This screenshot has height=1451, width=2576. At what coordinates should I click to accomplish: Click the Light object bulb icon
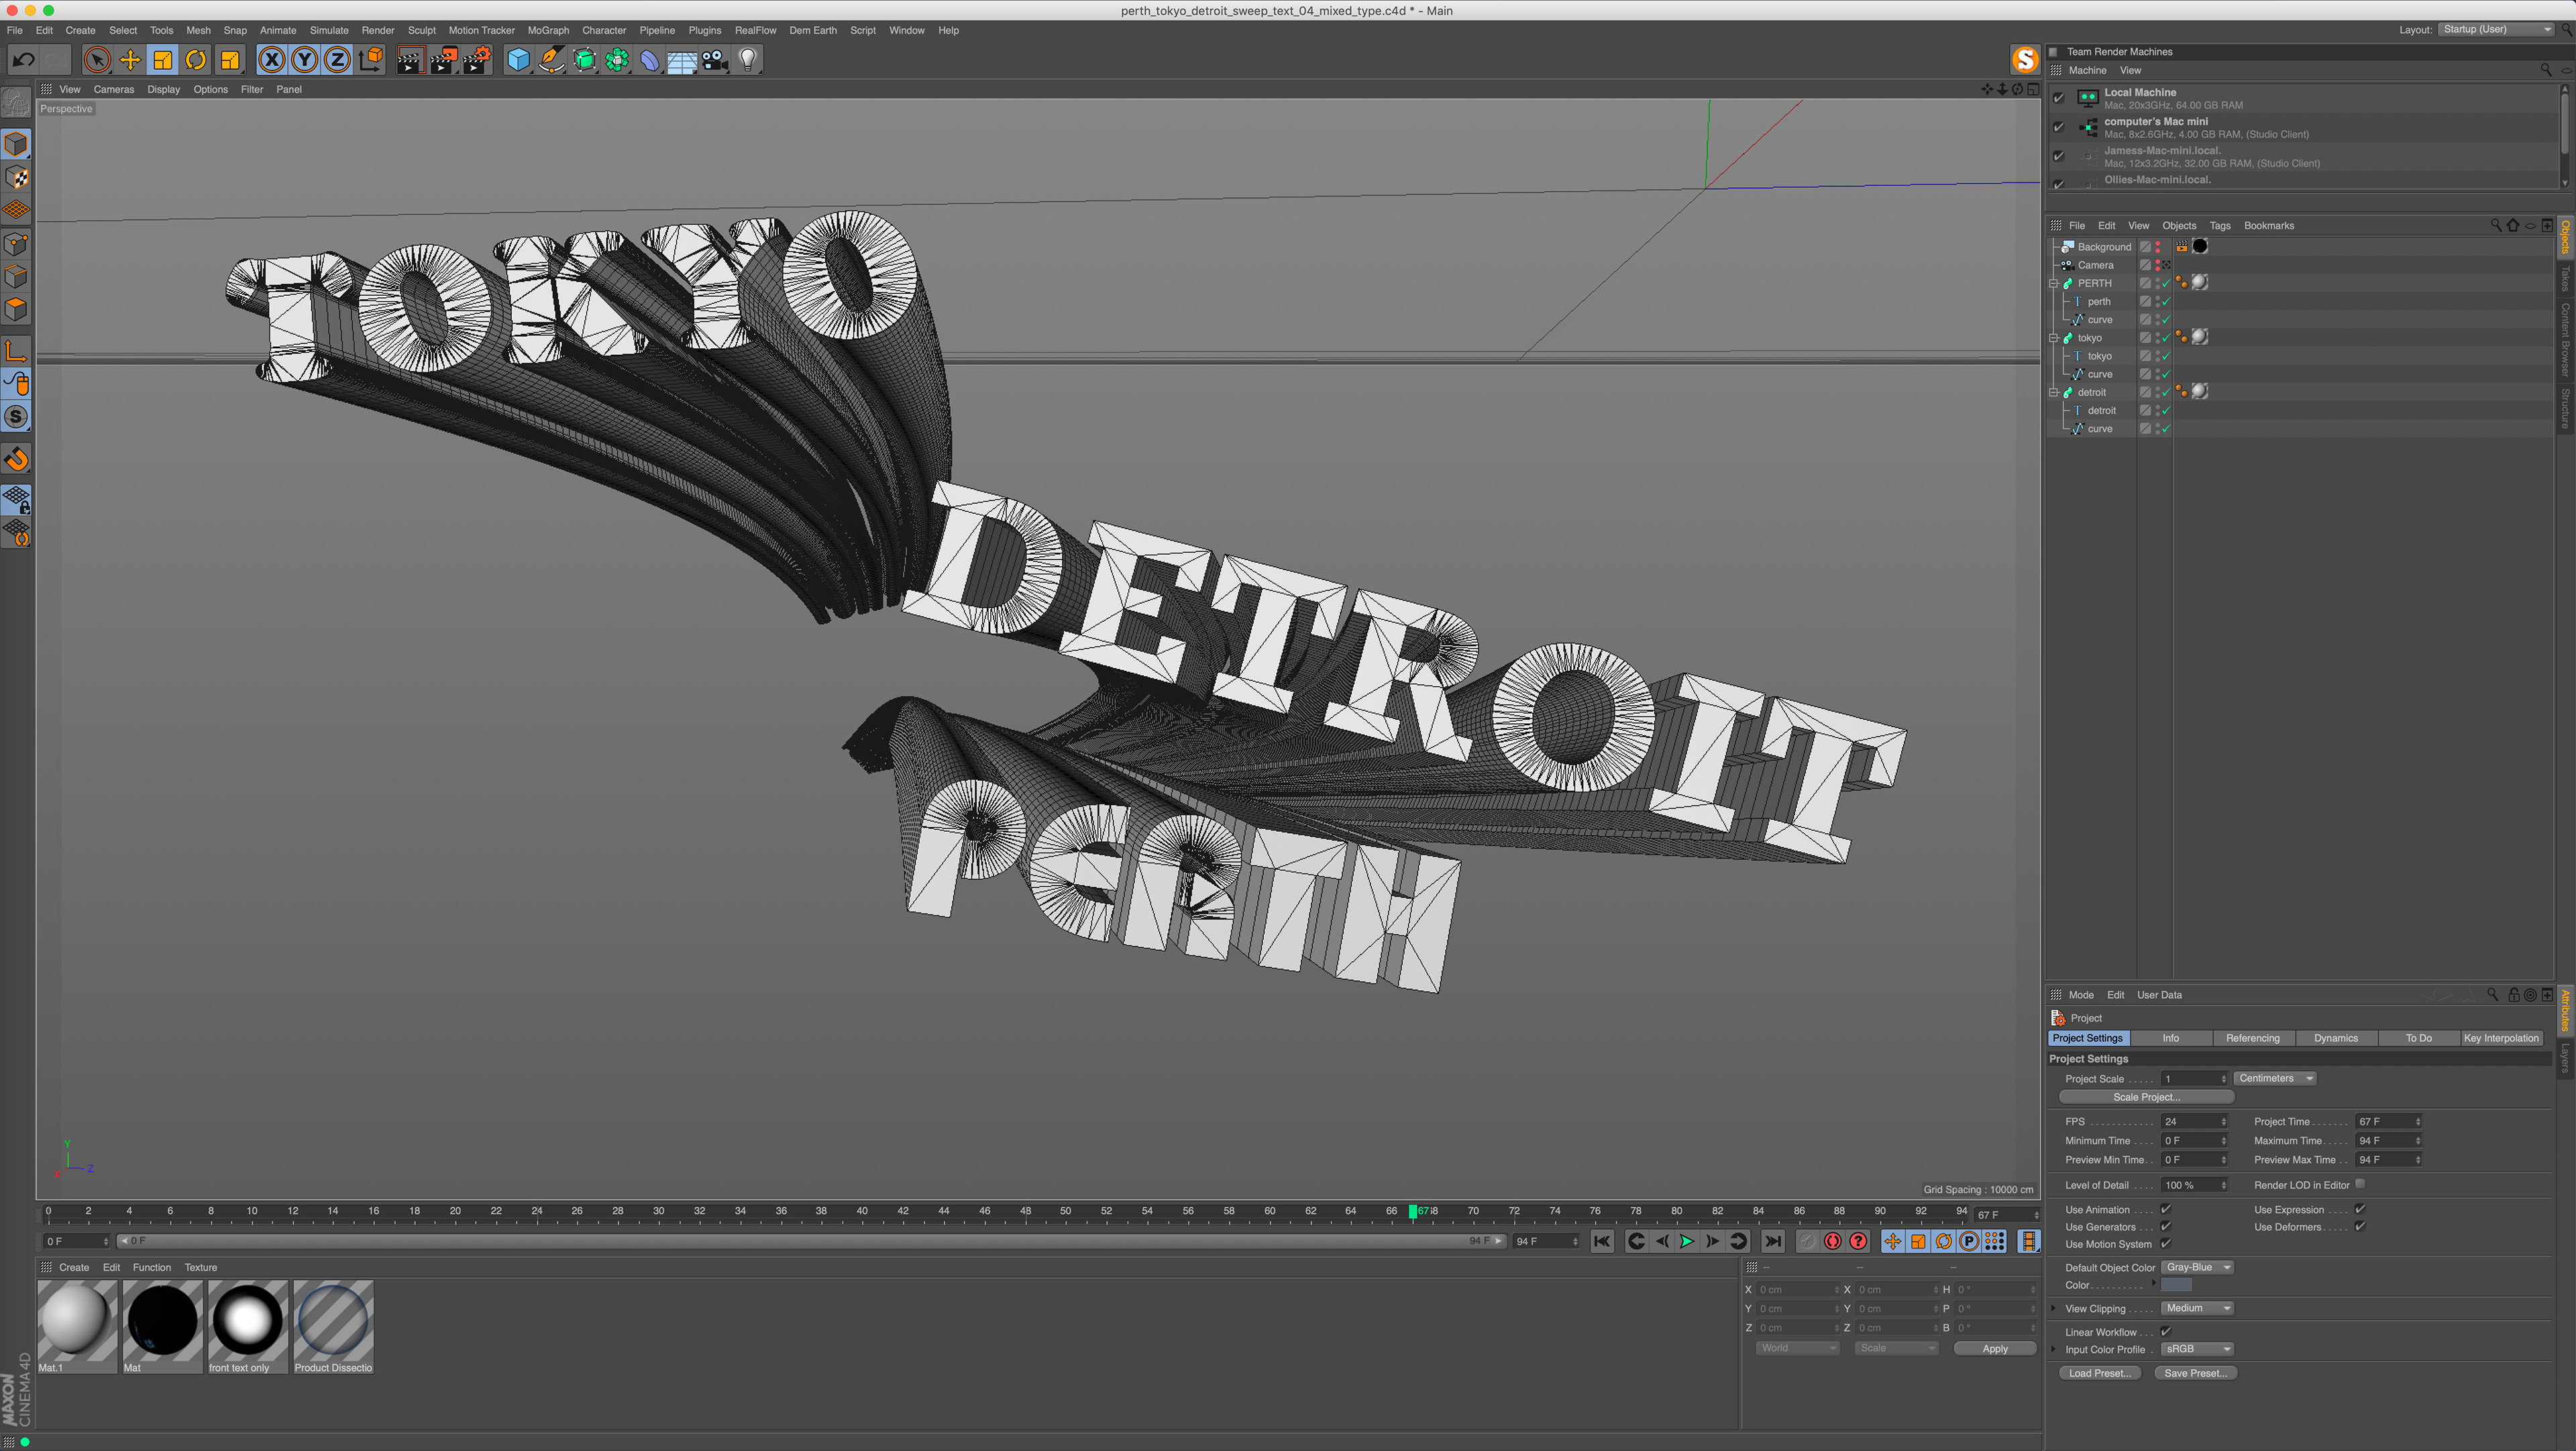point(748,61)
